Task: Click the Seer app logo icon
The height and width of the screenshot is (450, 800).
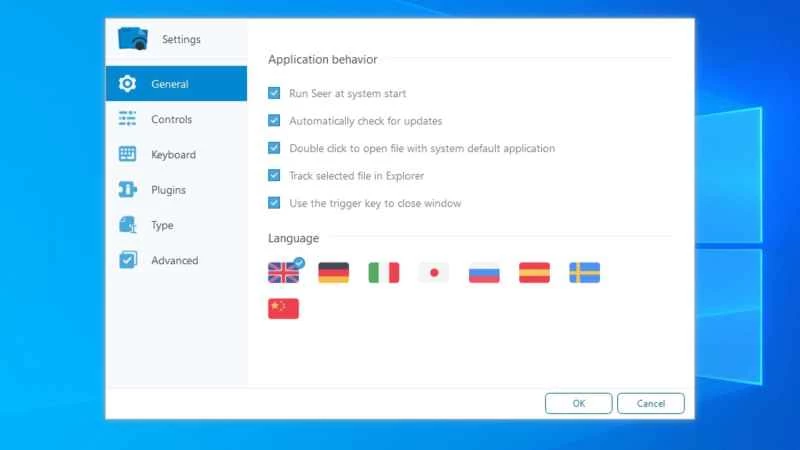Action: pos(133,39)
